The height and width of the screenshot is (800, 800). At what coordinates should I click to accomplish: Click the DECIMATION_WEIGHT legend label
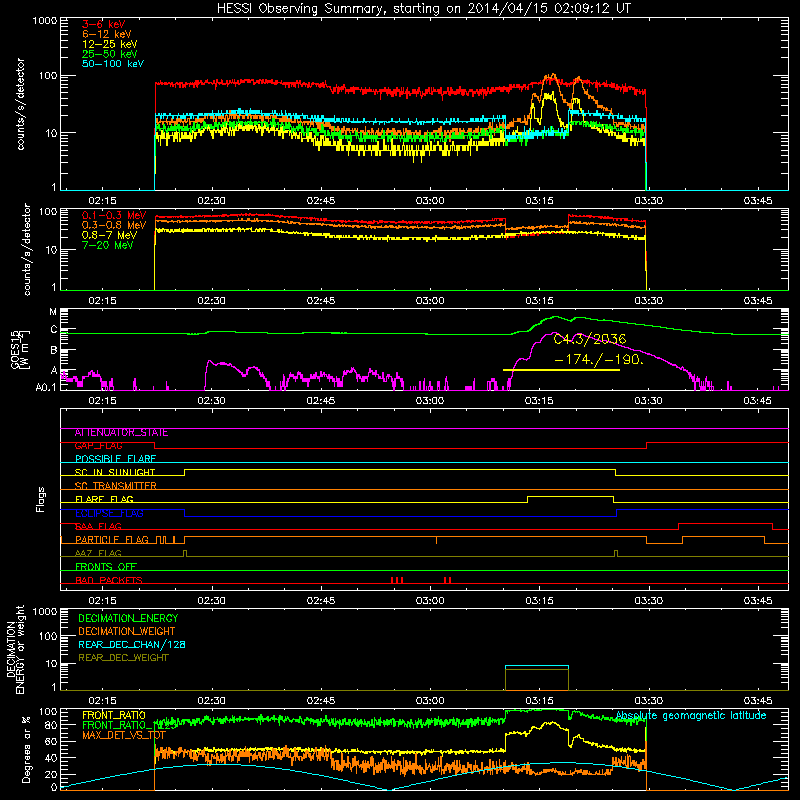point(127,631)
